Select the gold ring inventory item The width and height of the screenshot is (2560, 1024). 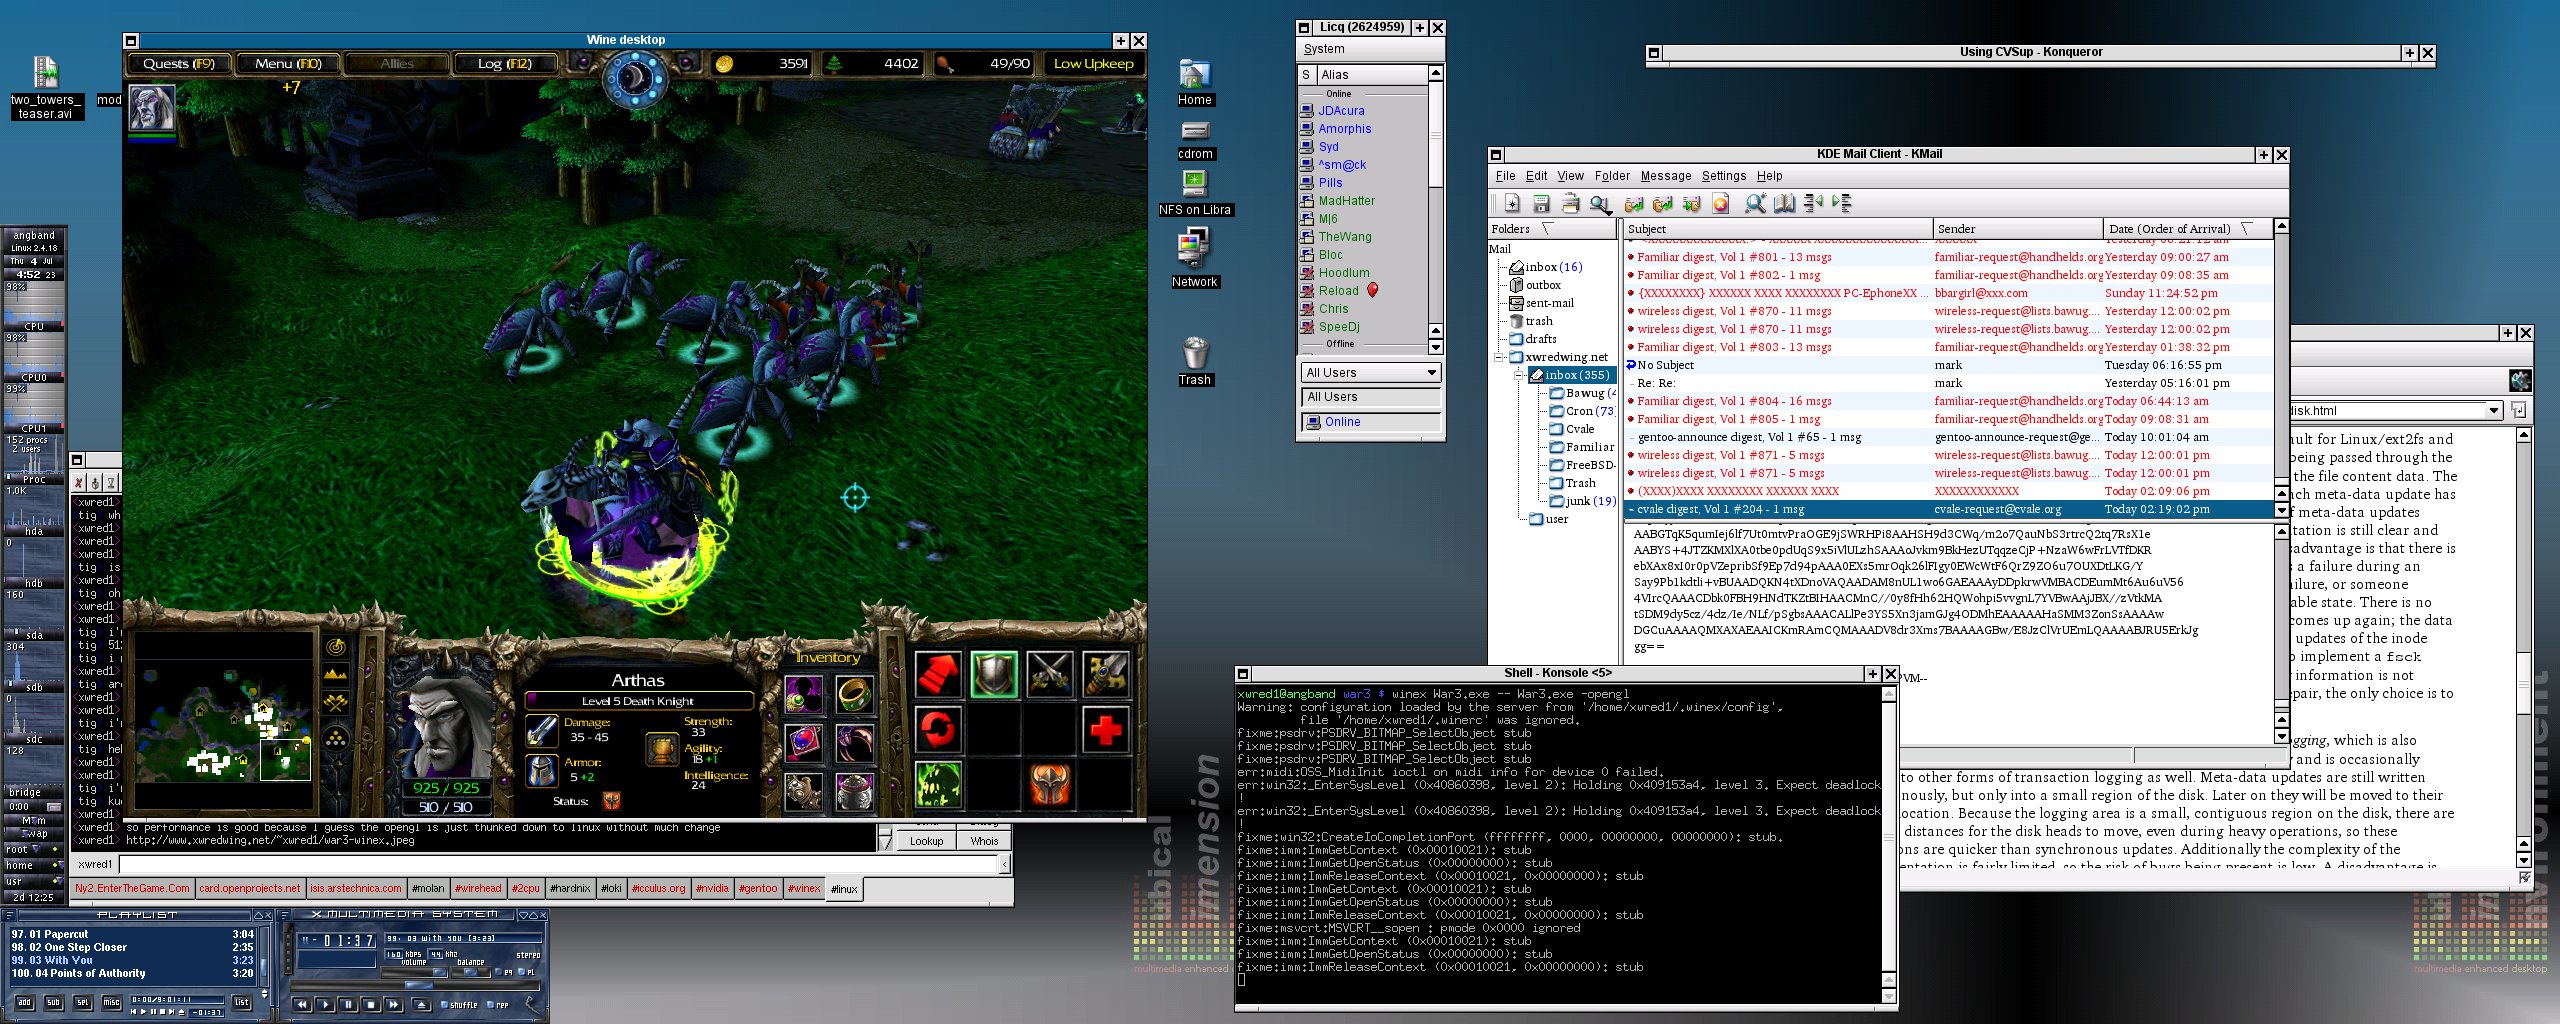855,693
